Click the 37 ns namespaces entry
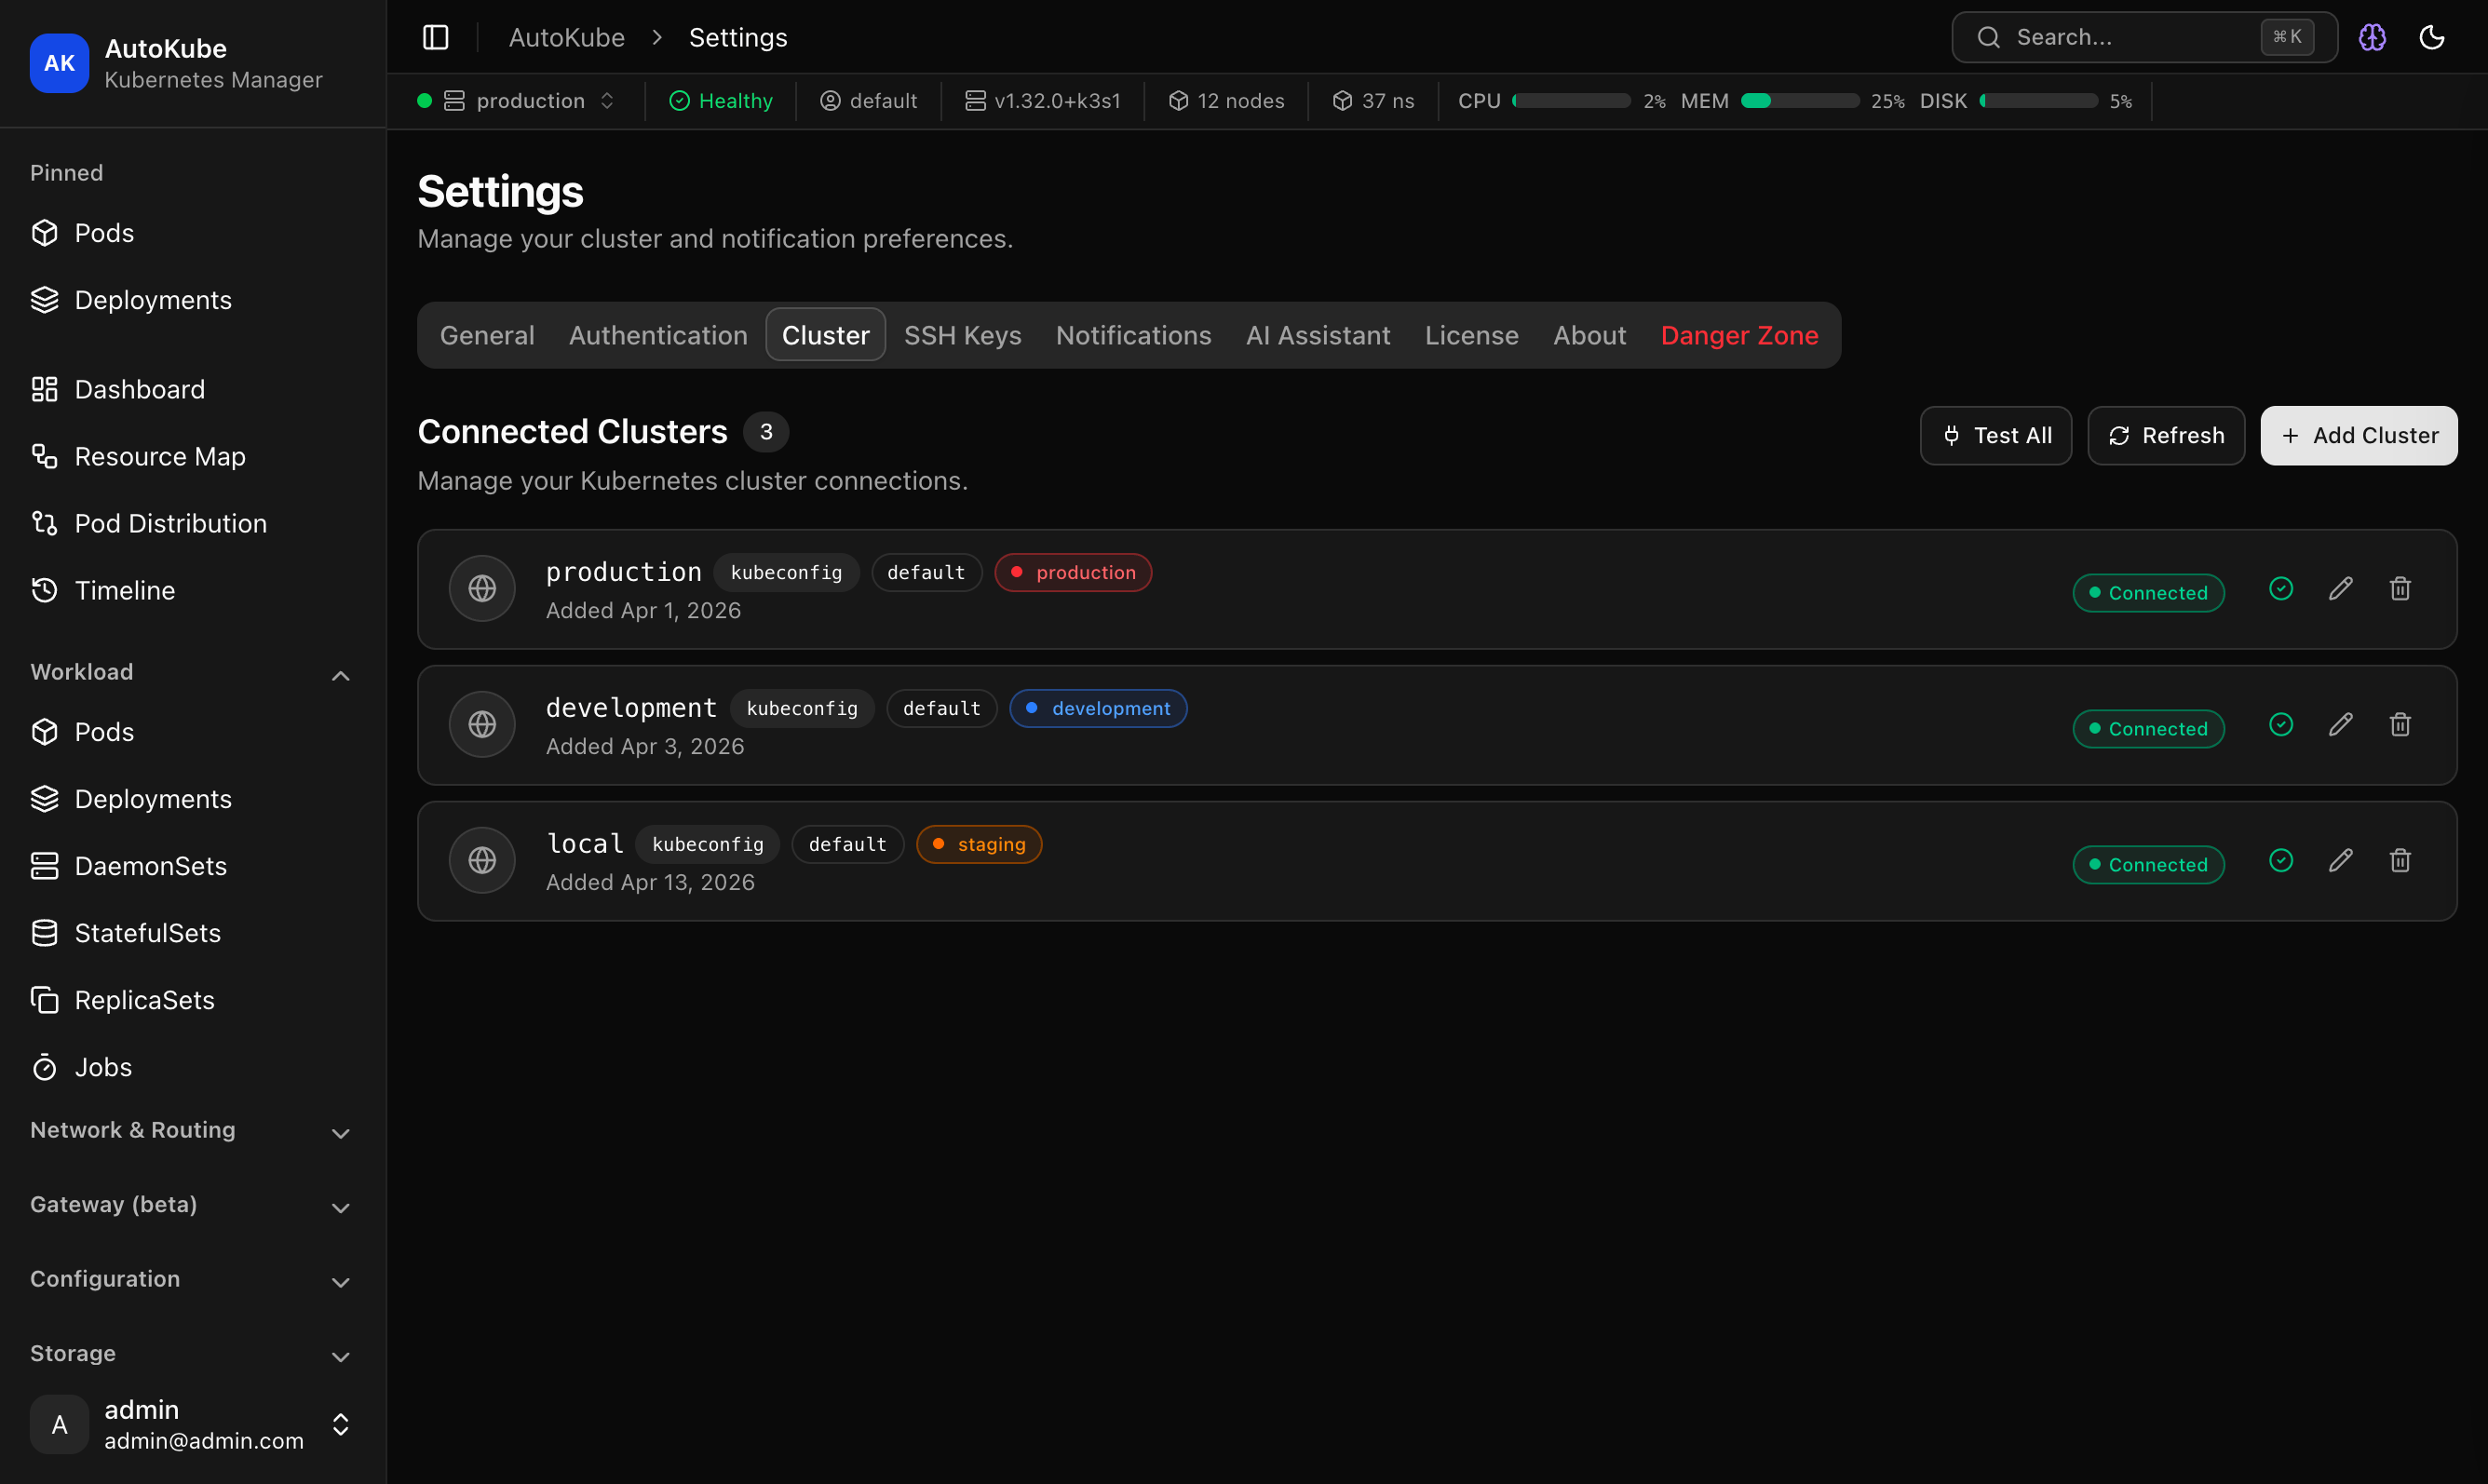The width and height of the screenshot is (2488, 1484). 1373,101
